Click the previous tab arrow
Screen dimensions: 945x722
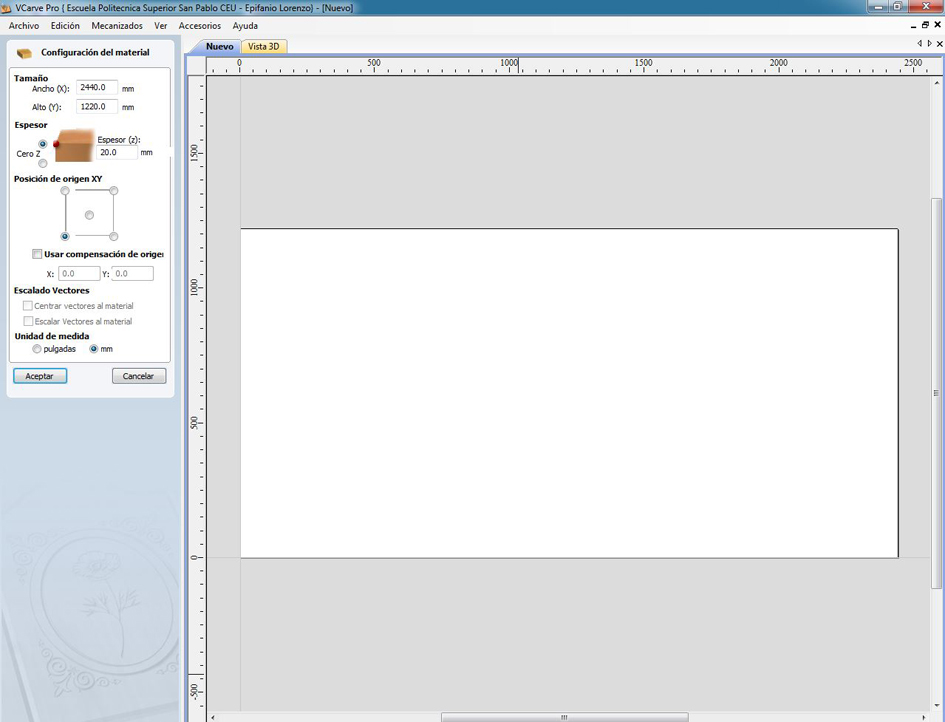coord(919,43)
